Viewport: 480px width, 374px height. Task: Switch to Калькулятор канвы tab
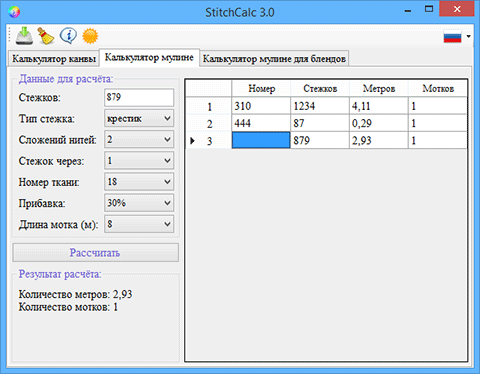pyautogui.click(x=54, y=59)
